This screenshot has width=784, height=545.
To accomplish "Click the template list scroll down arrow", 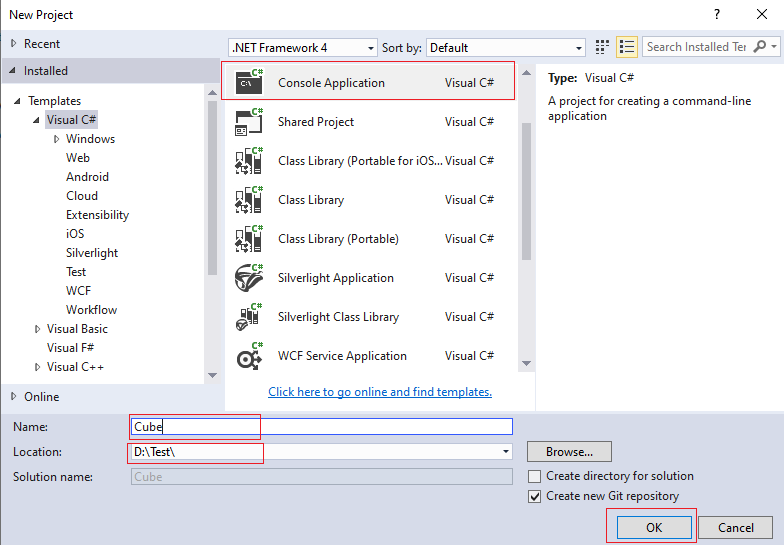I will pos(526,364).
